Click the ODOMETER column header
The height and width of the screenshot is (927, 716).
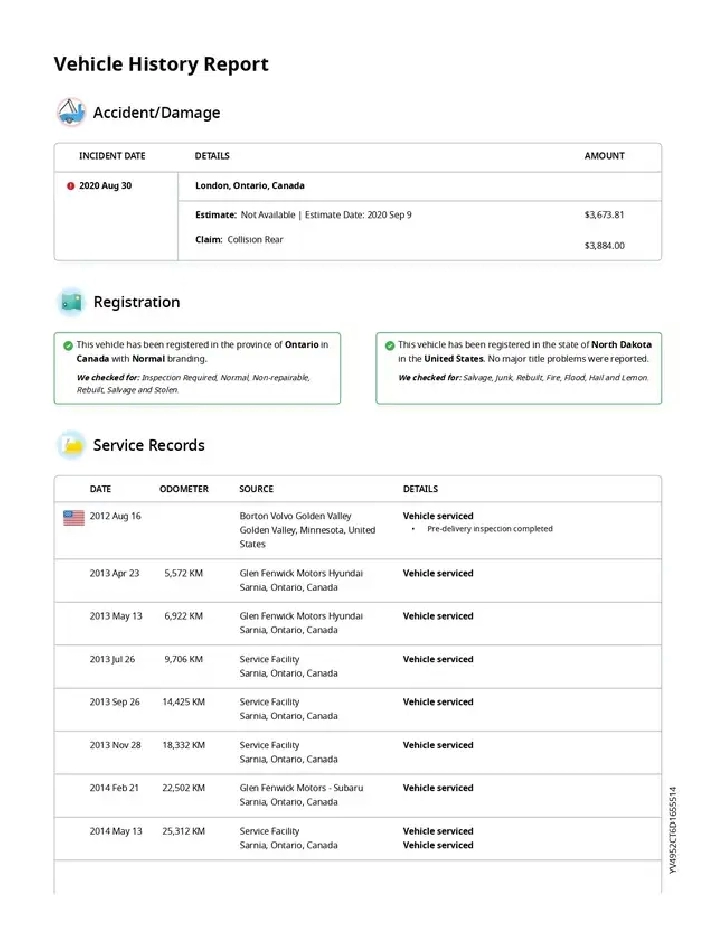pos(184,489)
